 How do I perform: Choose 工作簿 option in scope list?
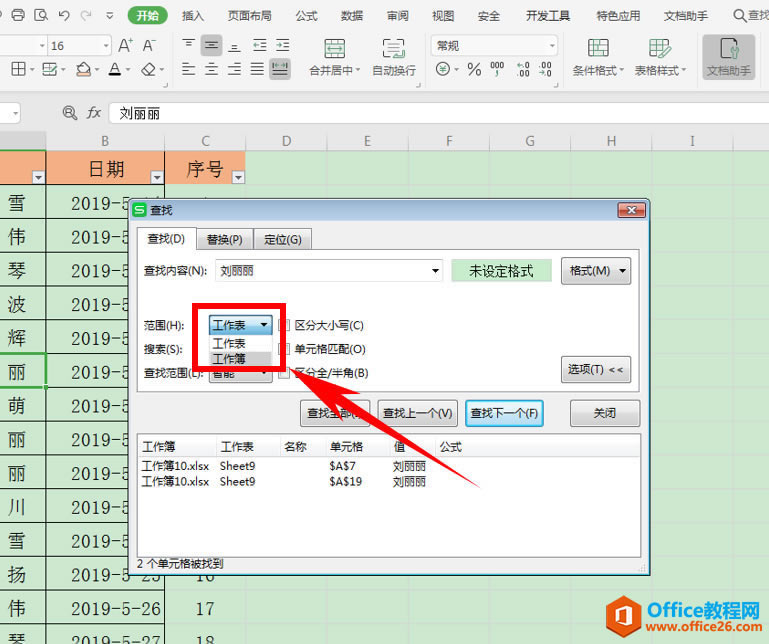(241, 359)
